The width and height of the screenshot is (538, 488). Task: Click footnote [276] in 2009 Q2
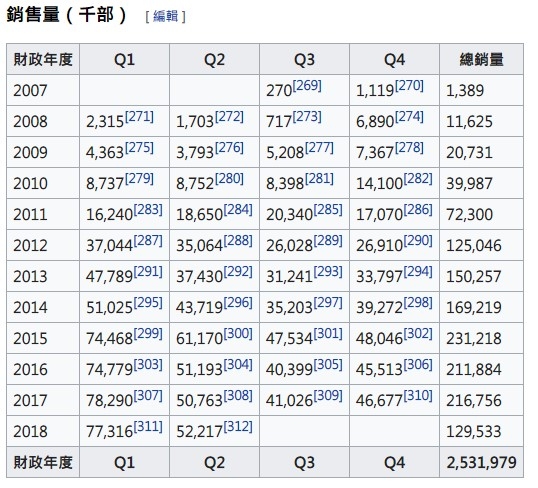(x=229, y=148)
